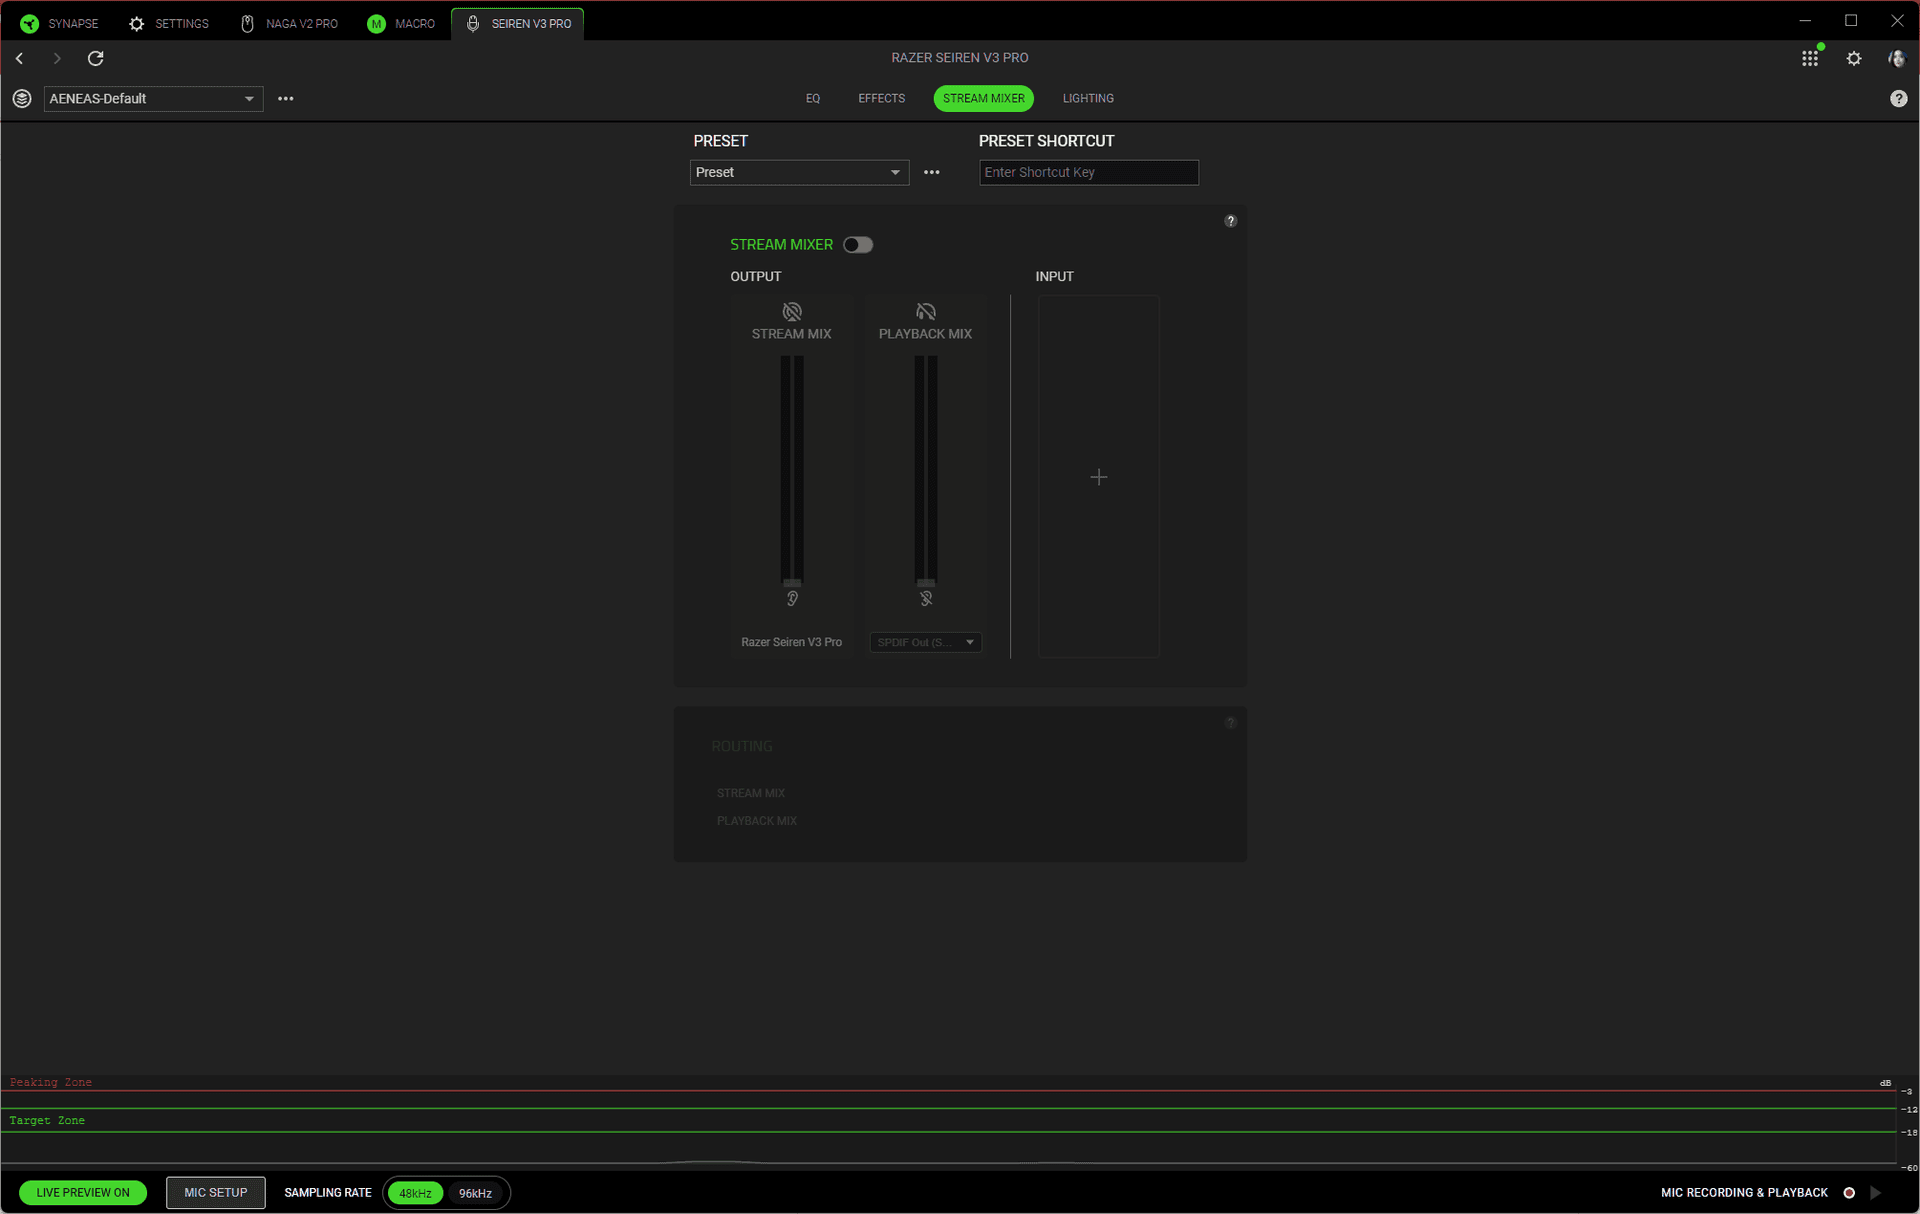Image resolution: width=1920 pixels, height=1214 pixels.
Task: Add an input channel with plus
Action: pyautogui.click(x=1098, y=477)
